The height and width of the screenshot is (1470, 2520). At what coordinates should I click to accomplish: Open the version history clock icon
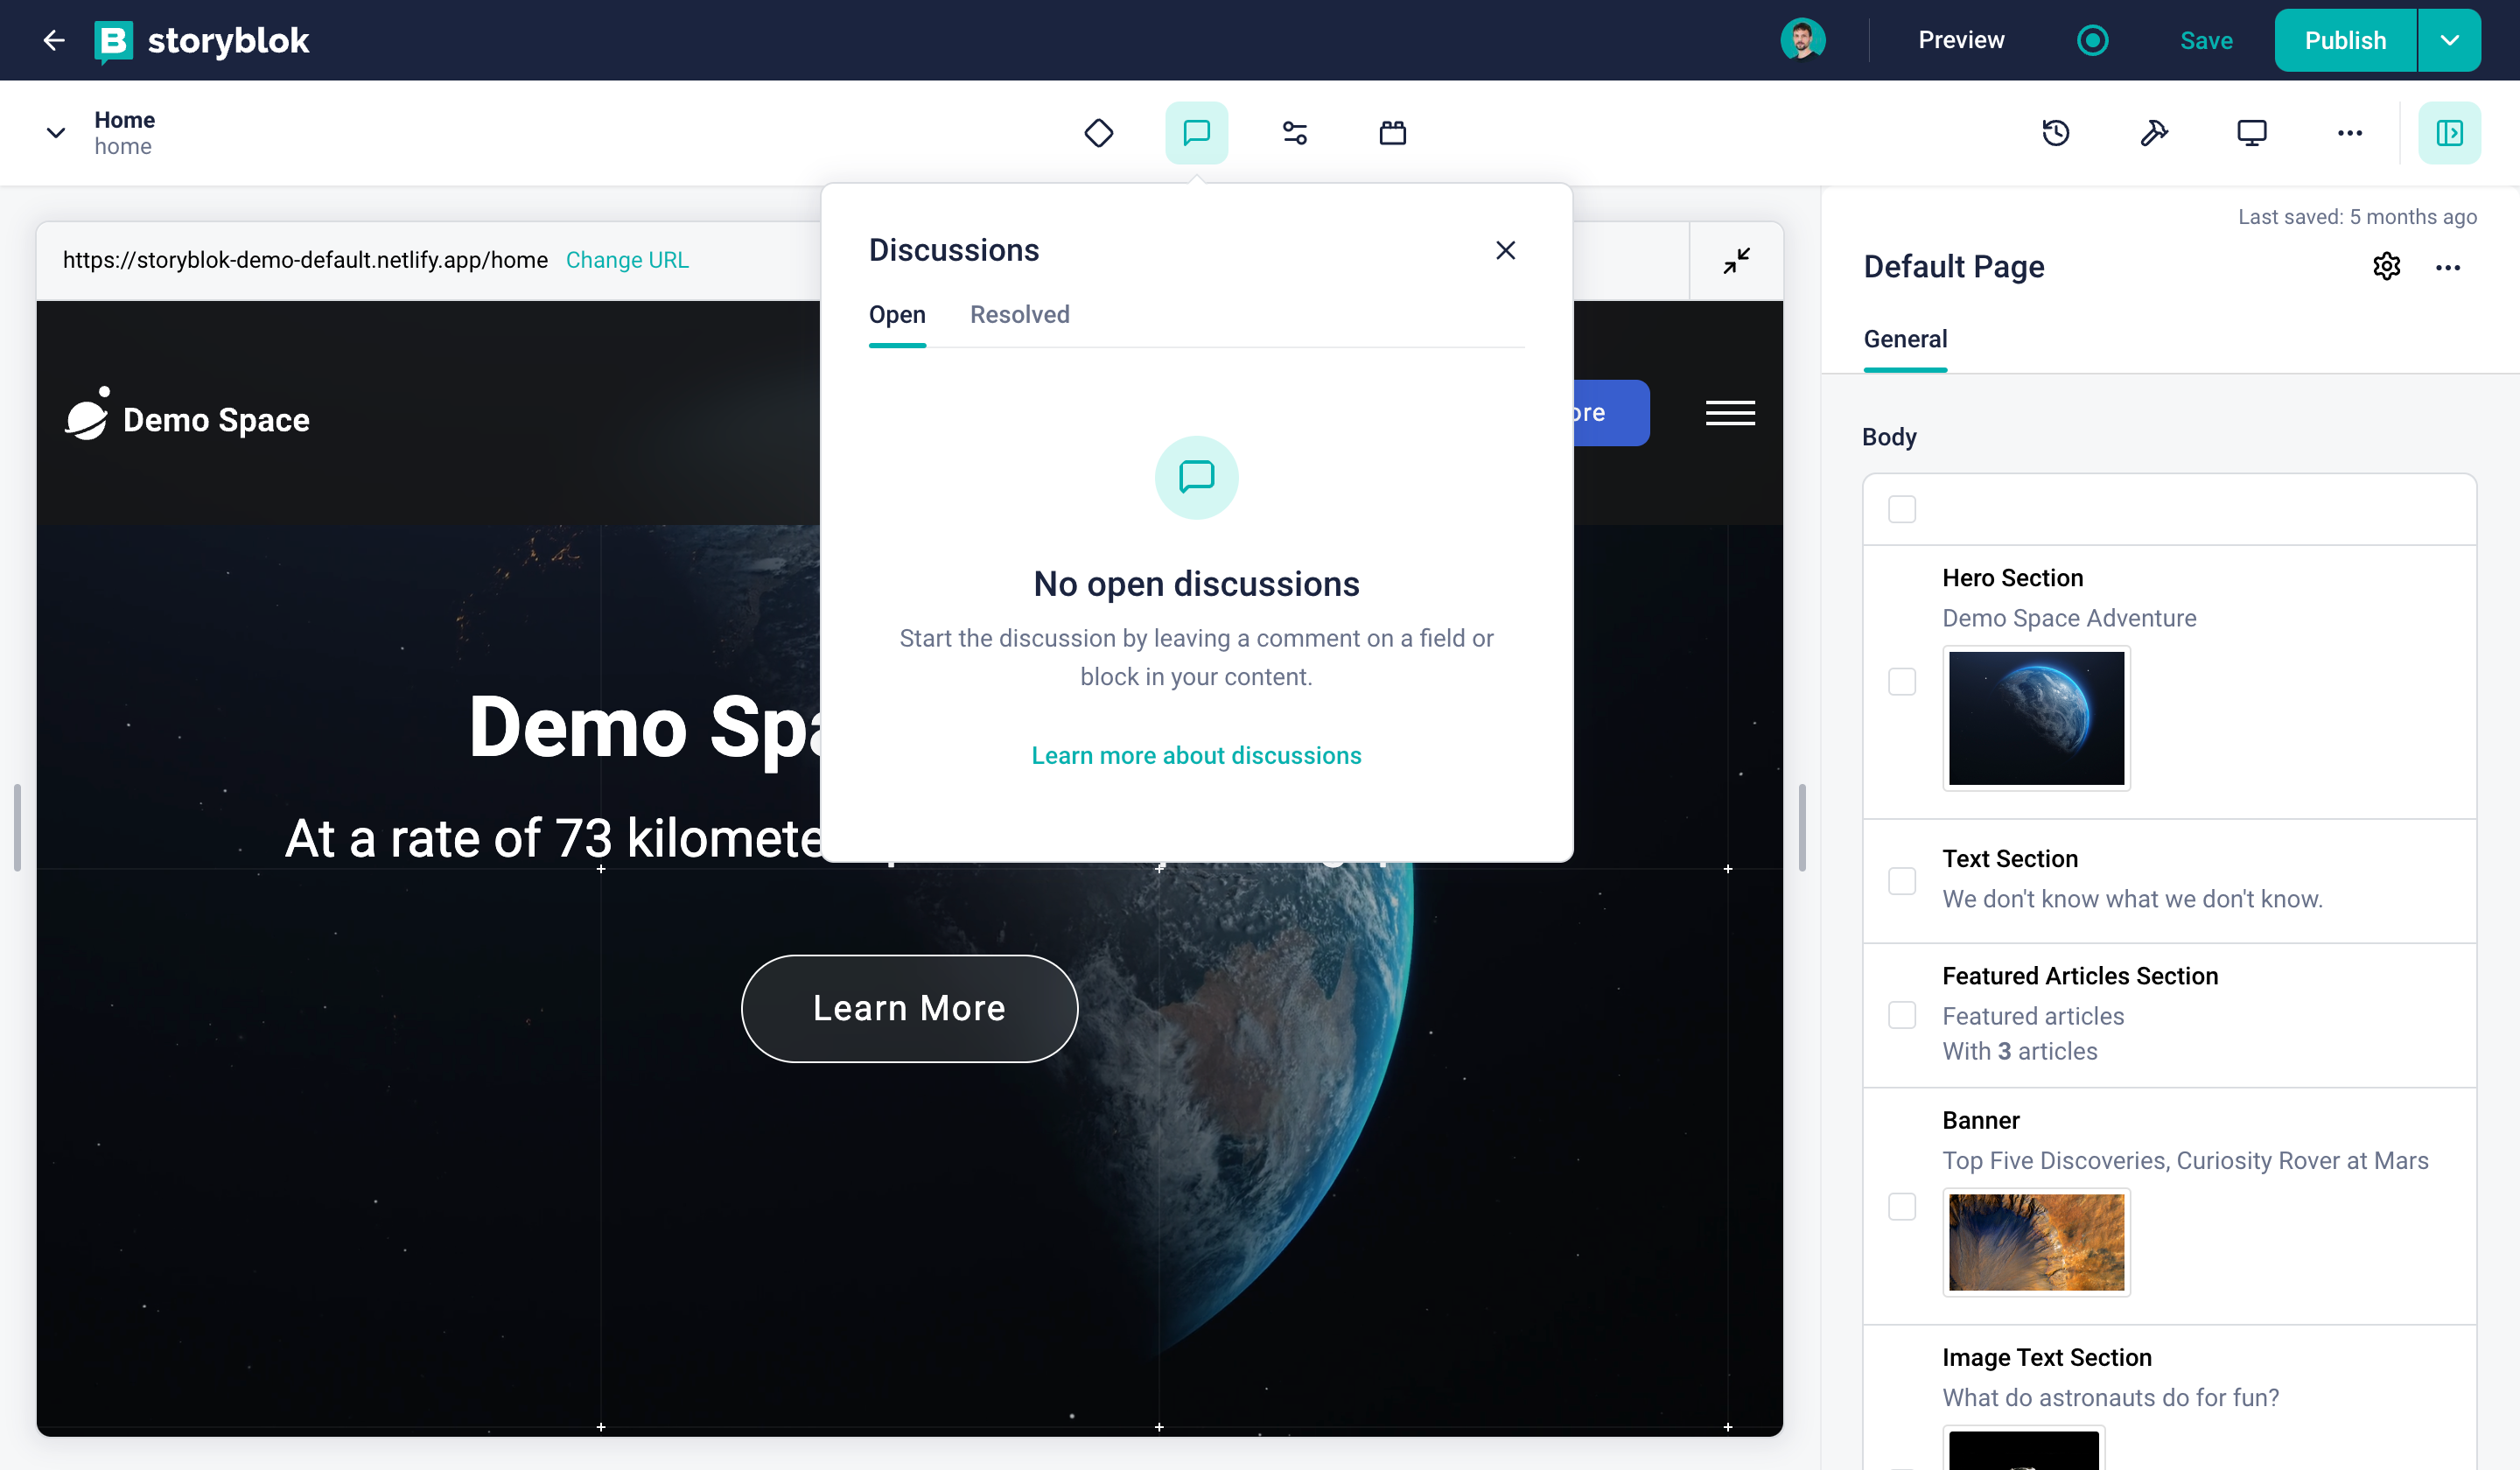[2055, 132]
